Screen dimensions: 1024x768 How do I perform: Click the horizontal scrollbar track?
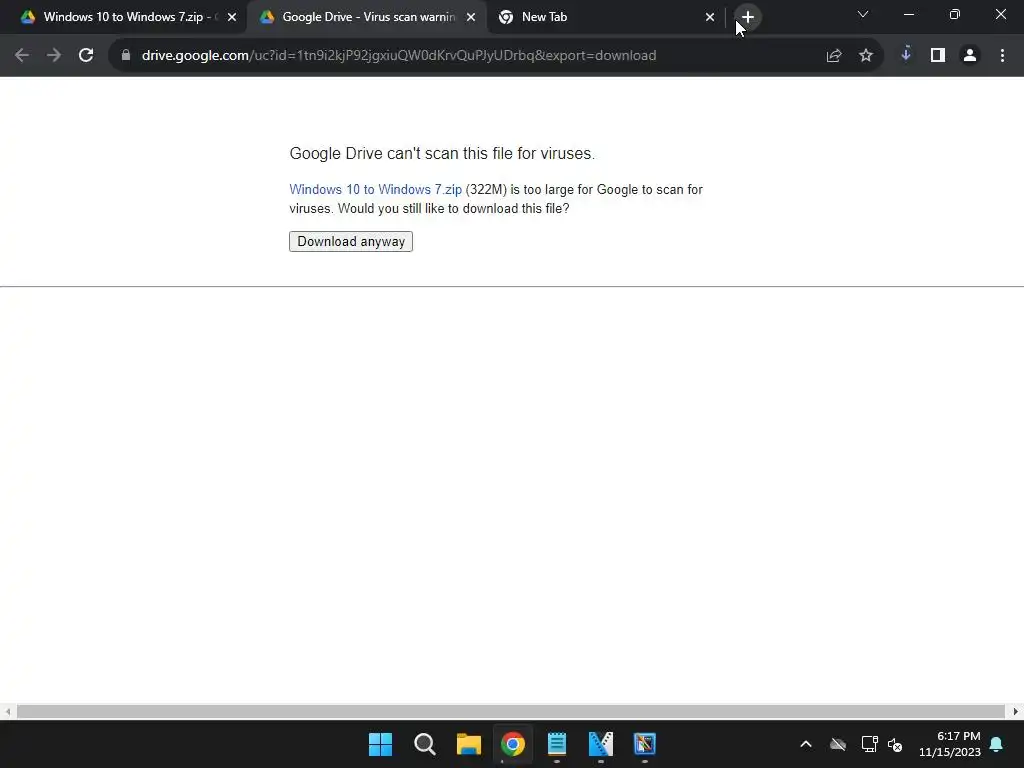511,711
